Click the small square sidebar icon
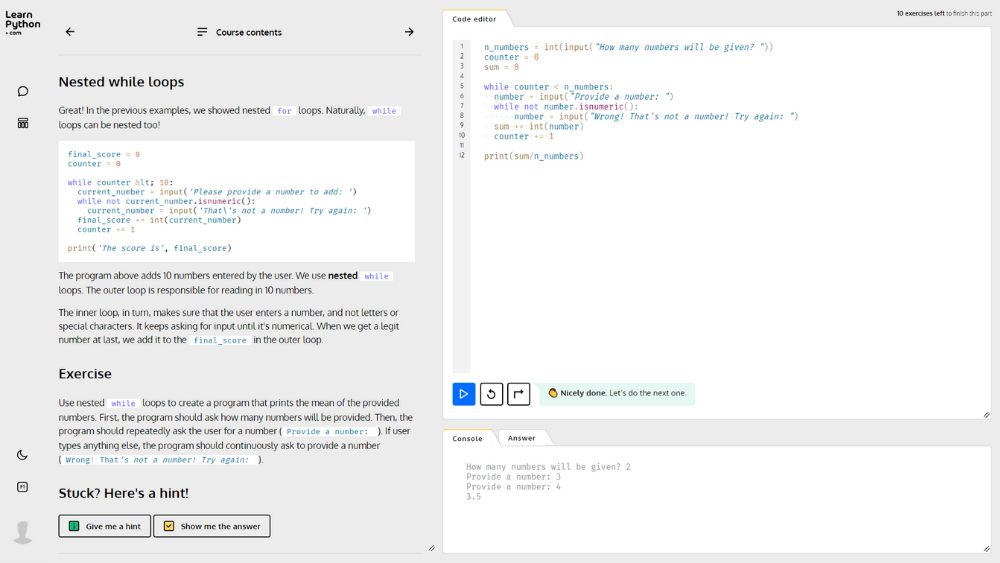Image resolution: width=1000 pixels, height=563 pixels. click(22, 487)
